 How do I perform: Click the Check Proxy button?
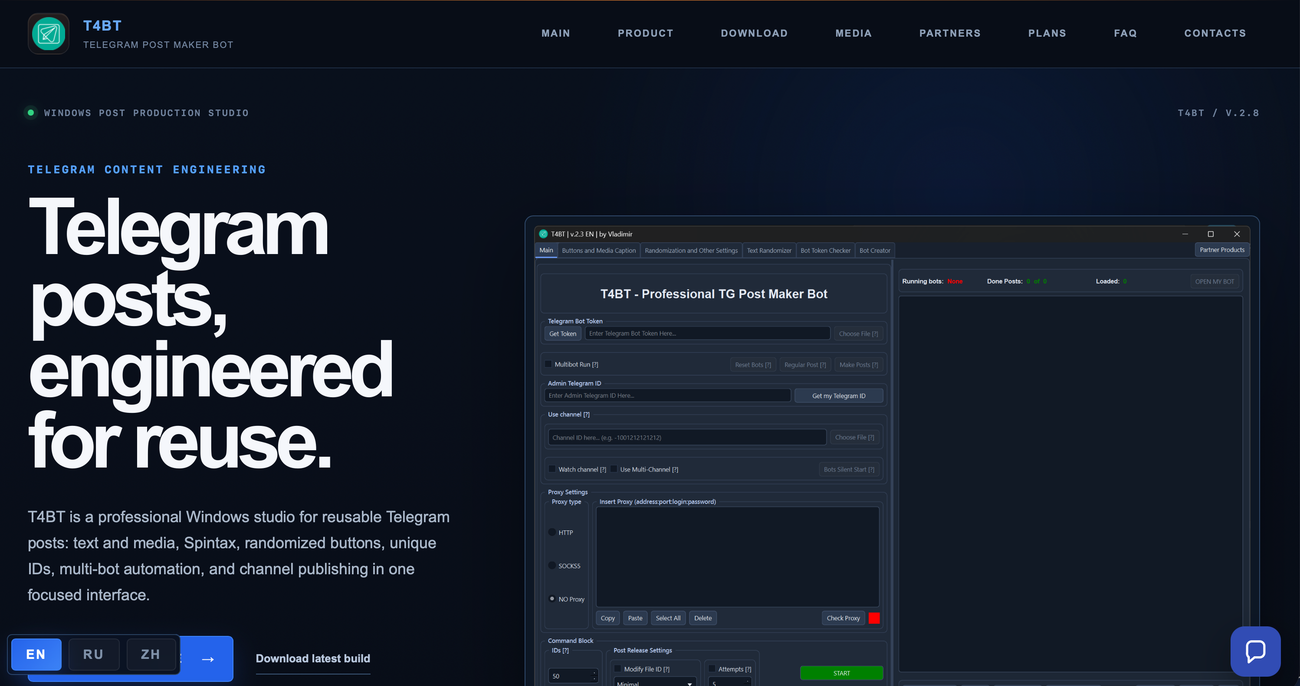844,618
